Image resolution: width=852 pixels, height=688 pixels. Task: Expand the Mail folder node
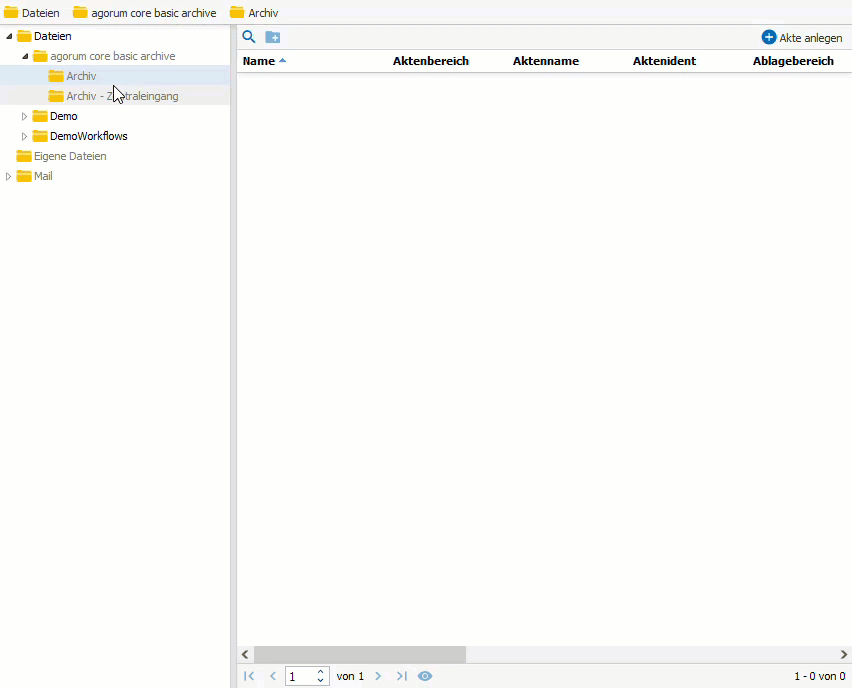click(9, 176)
